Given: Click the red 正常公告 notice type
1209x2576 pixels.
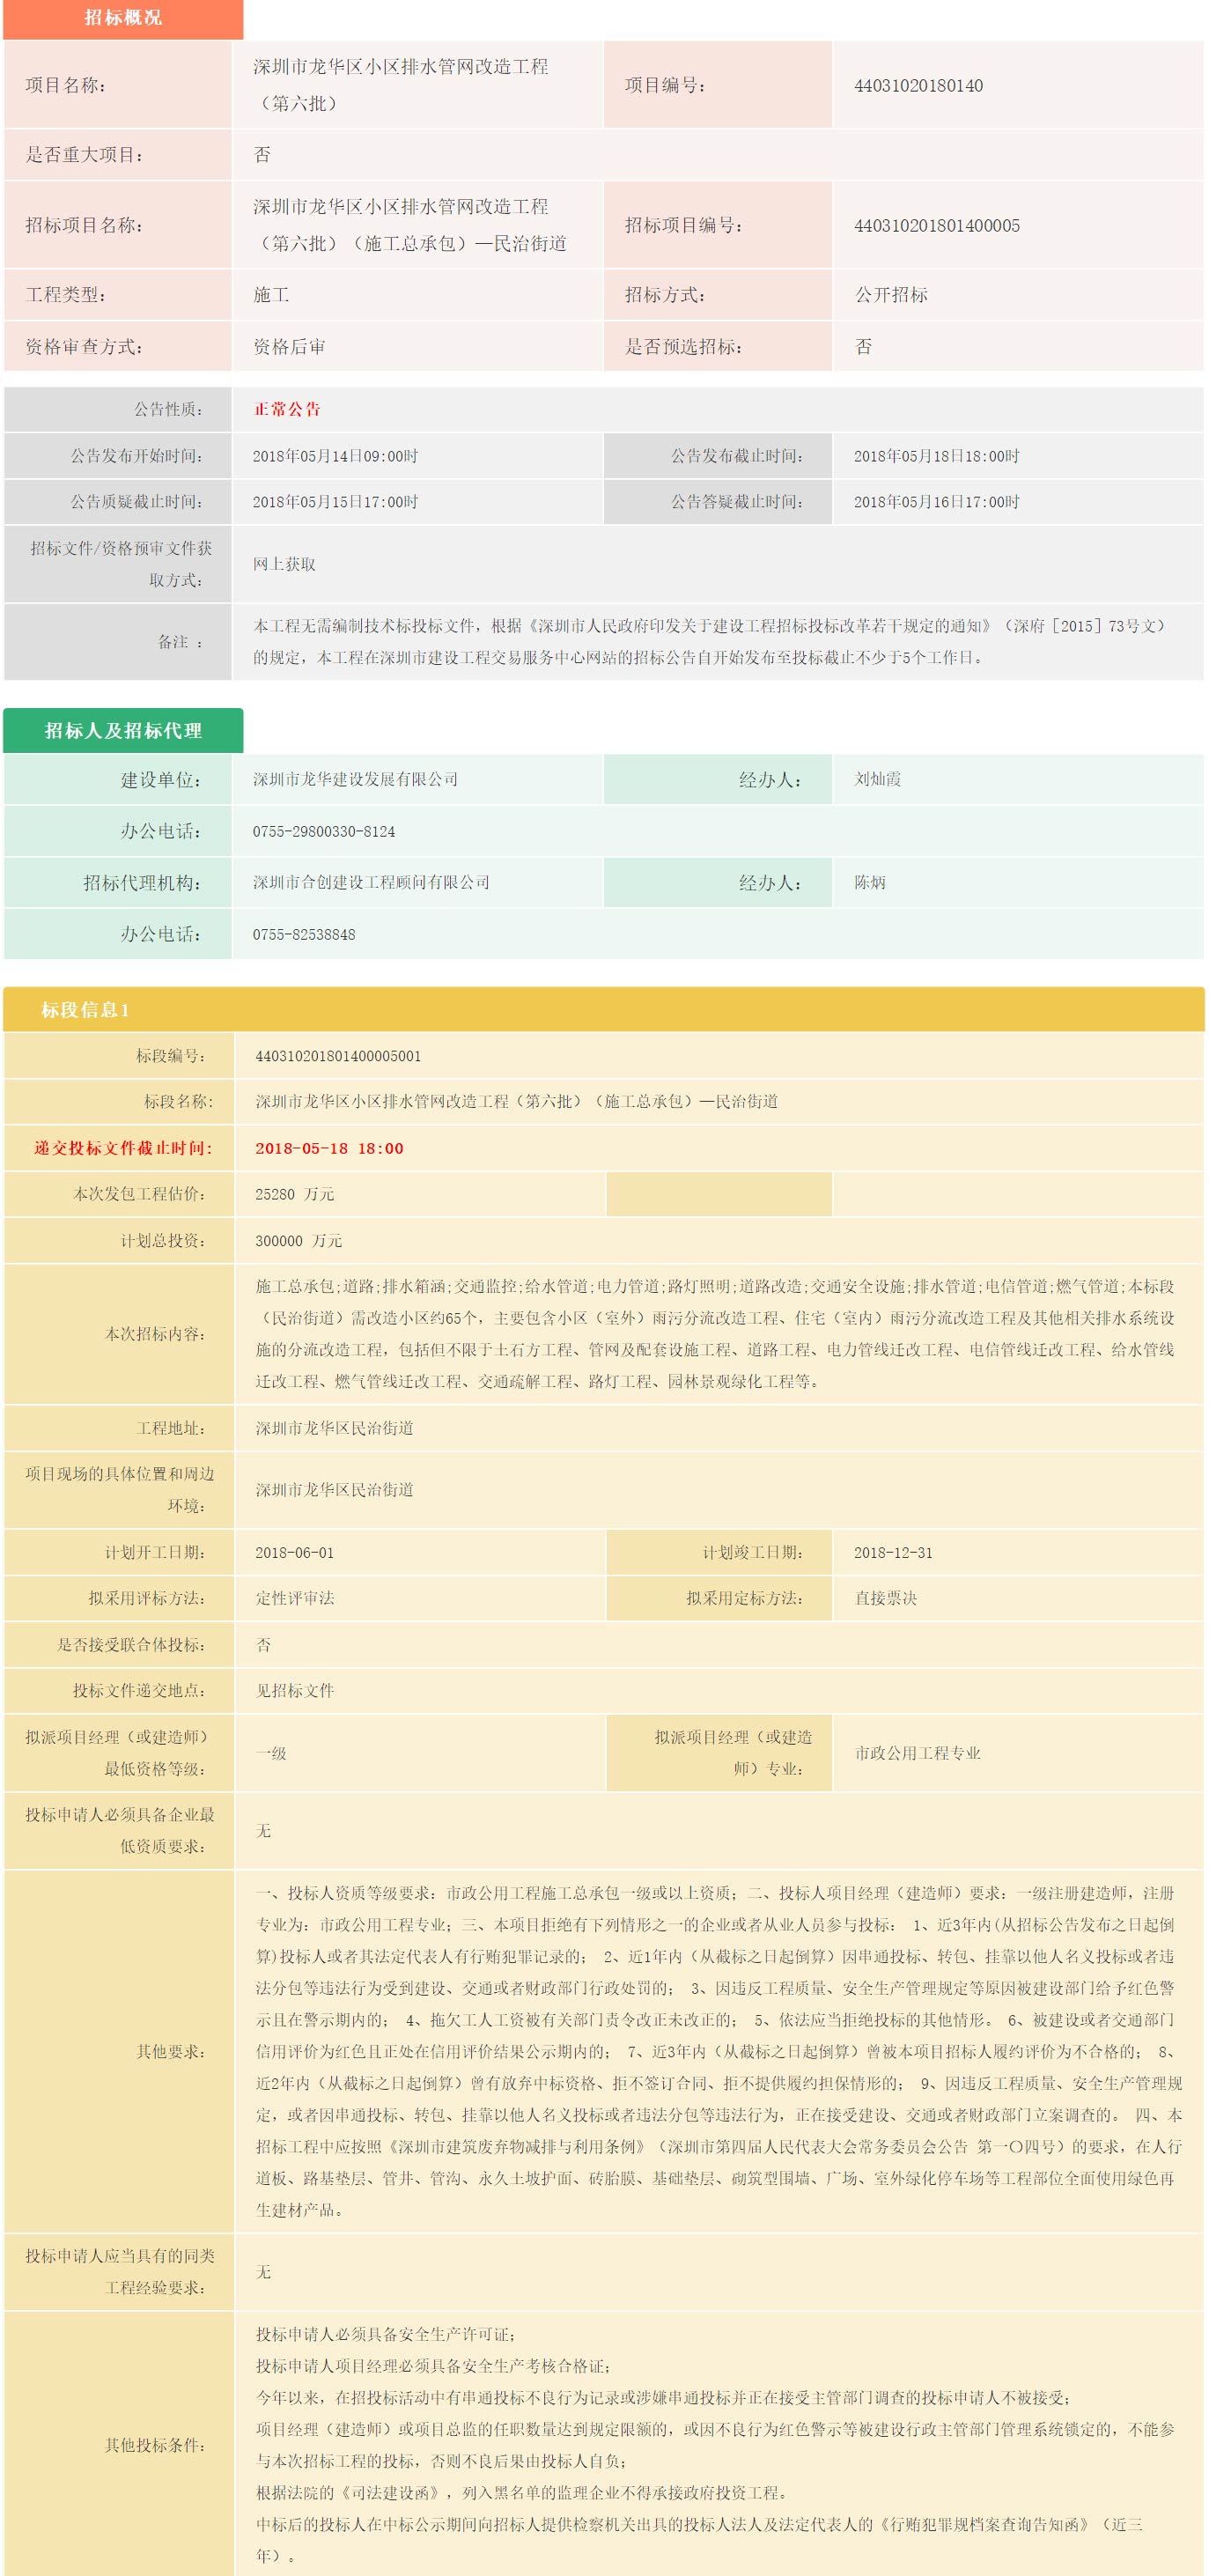Looking at the screenshot, I should point(287,409).
